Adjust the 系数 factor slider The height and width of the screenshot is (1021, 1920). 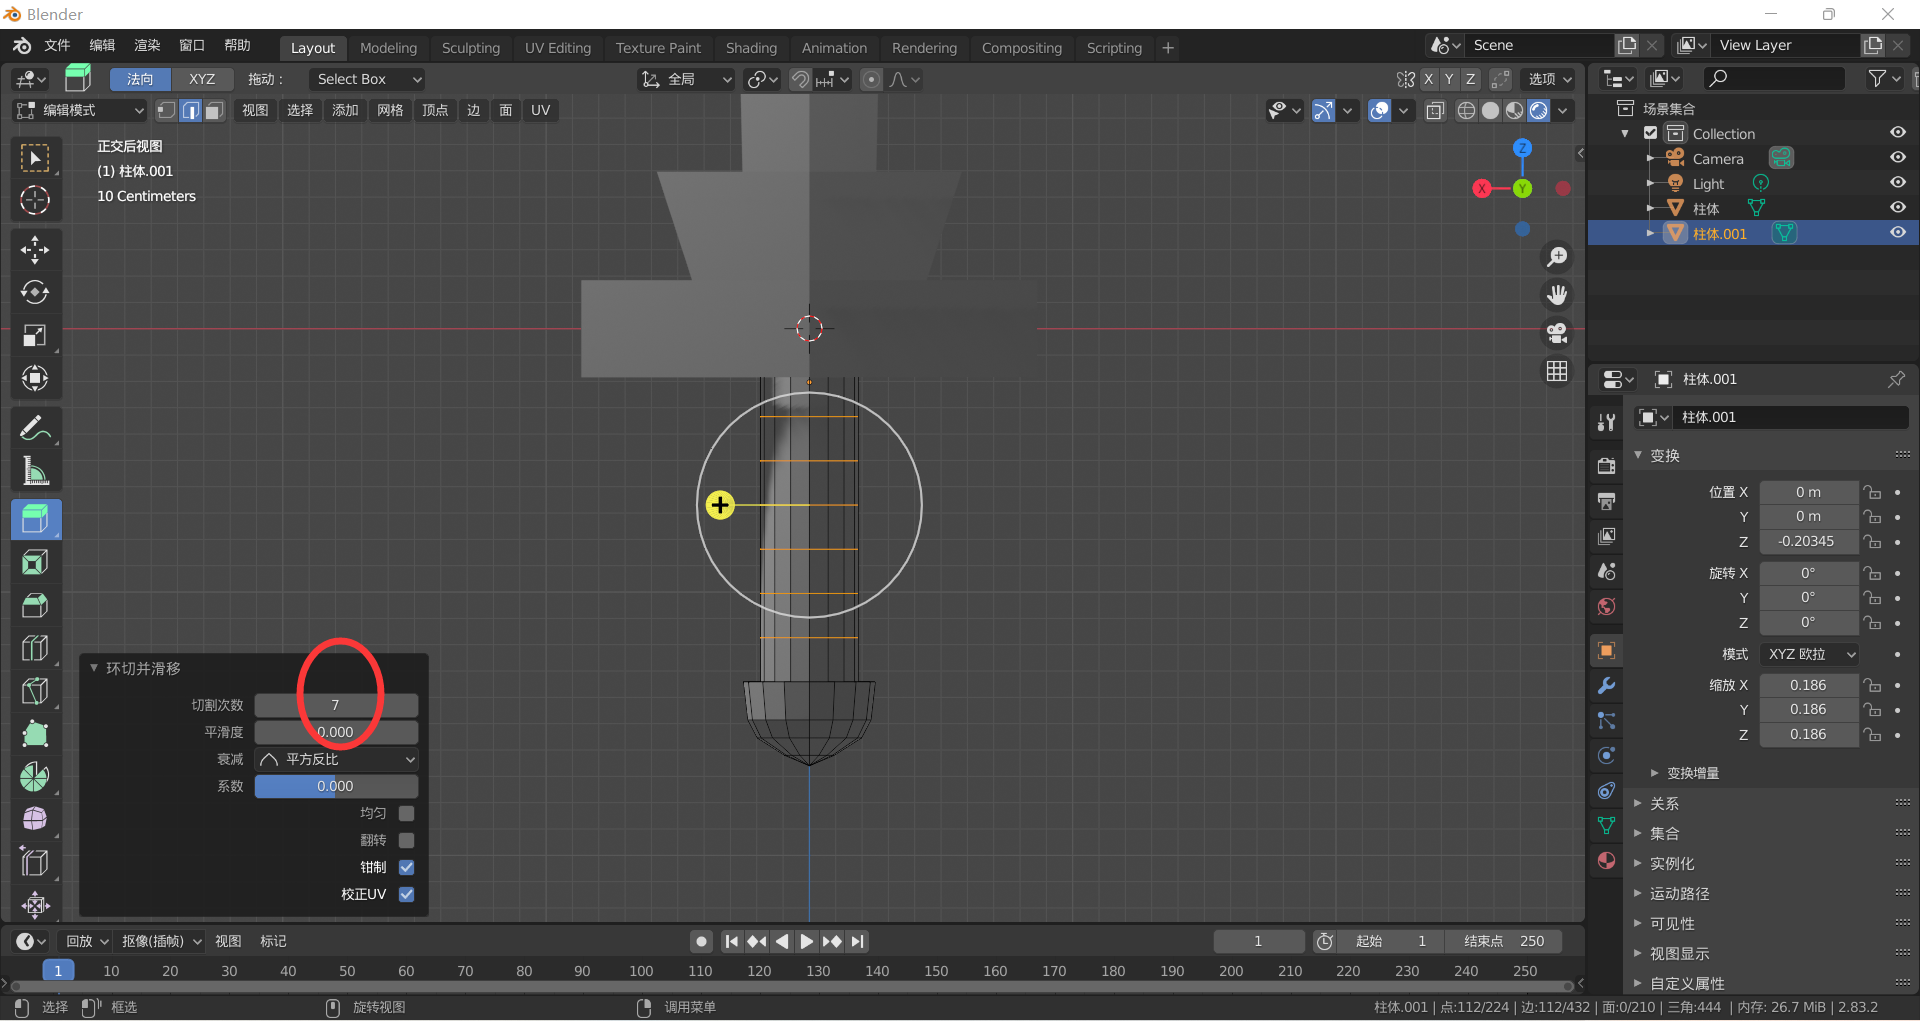click(336, 786)
